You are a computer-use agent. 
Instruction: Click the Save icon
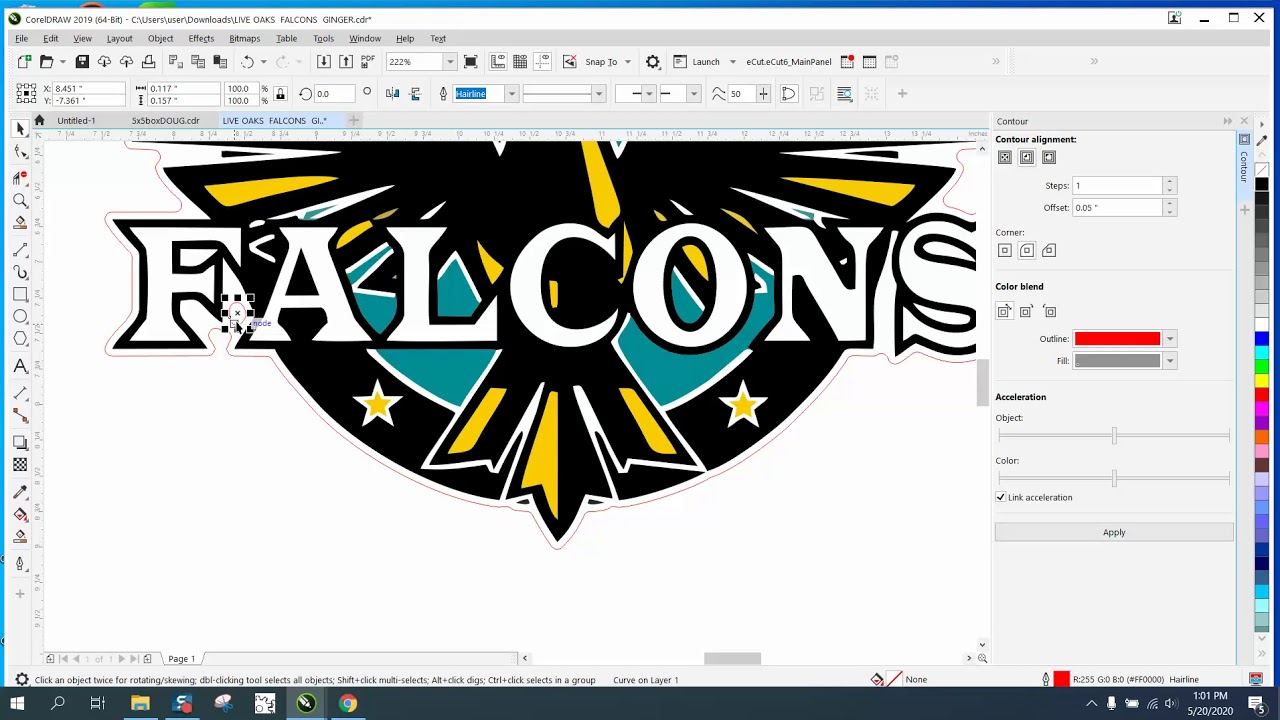click(x=82, y=62)
